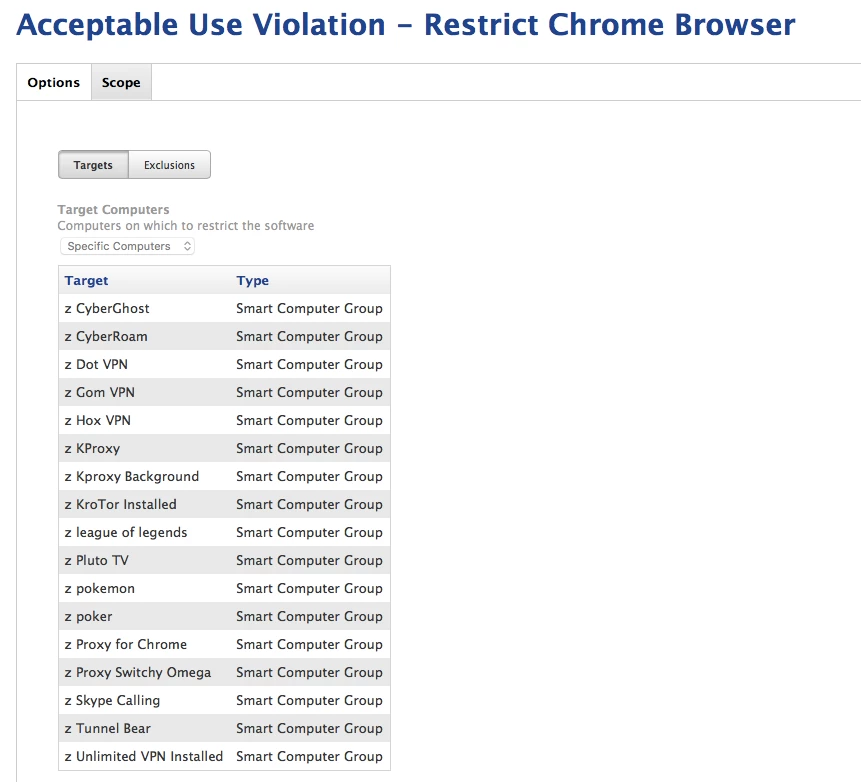The height and width of the screenshot is (782, 861).
Task: Select the z league of legends row
Action: [225, 533]
